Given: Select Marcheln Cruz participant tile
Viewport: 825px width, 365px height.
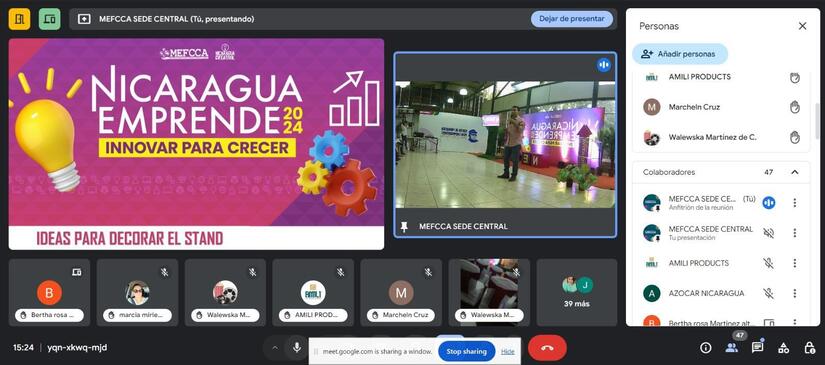Looking at the screenshot, I should tap(401, 292).
